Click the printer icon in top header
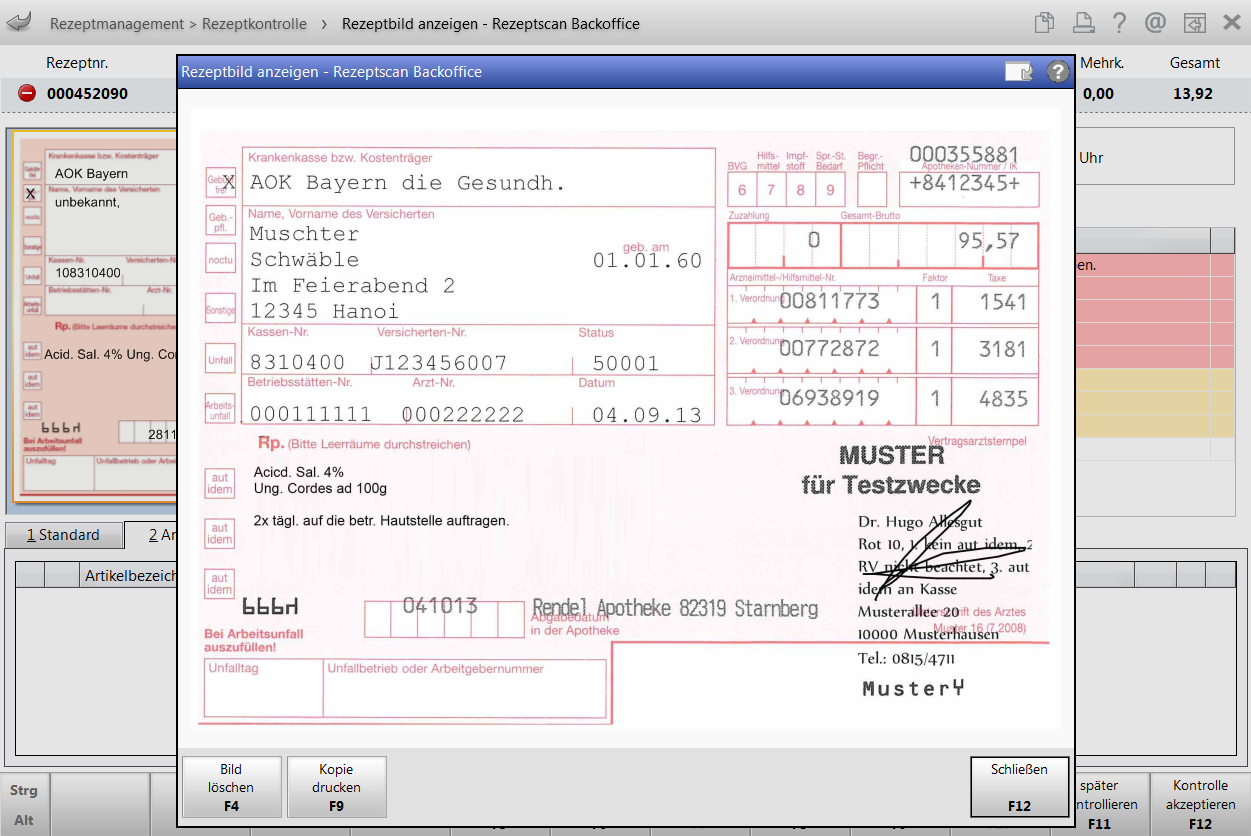The height and width of the screenshot is (836, 1251). (x=1082, y=22)
